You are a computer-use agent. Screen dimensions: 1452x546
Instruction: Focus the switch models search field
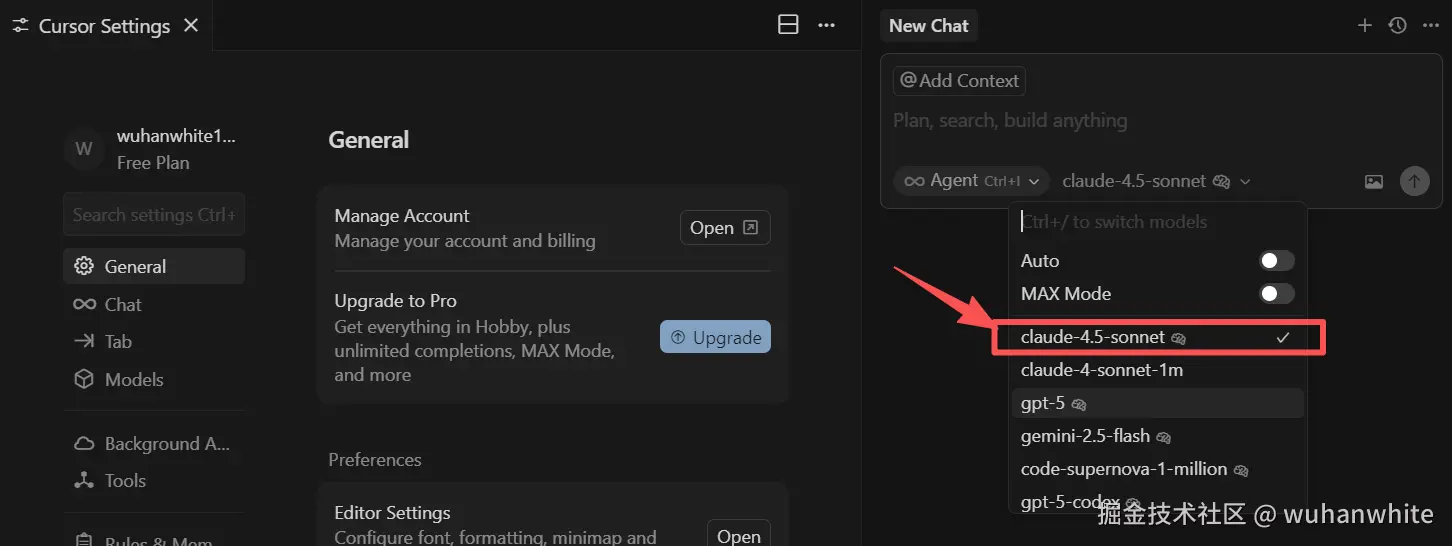click(1157, 222)
